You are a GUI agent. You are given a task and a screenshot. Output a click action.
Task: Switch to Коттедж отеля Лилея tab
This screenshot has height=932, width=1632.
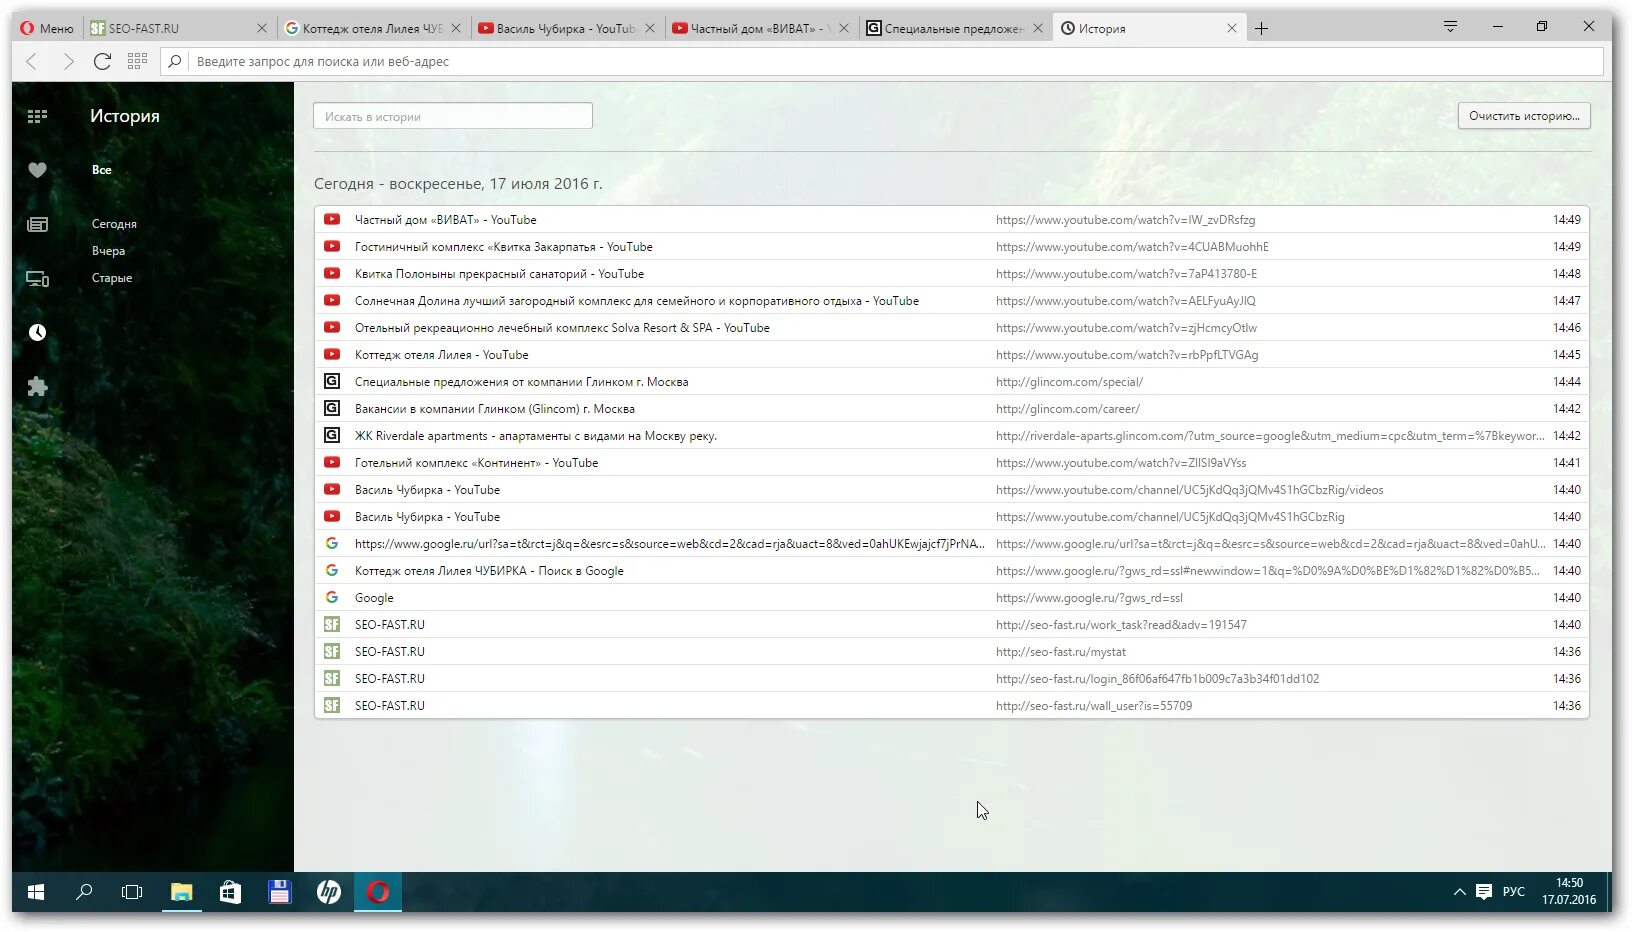click(x=372, y=29)
